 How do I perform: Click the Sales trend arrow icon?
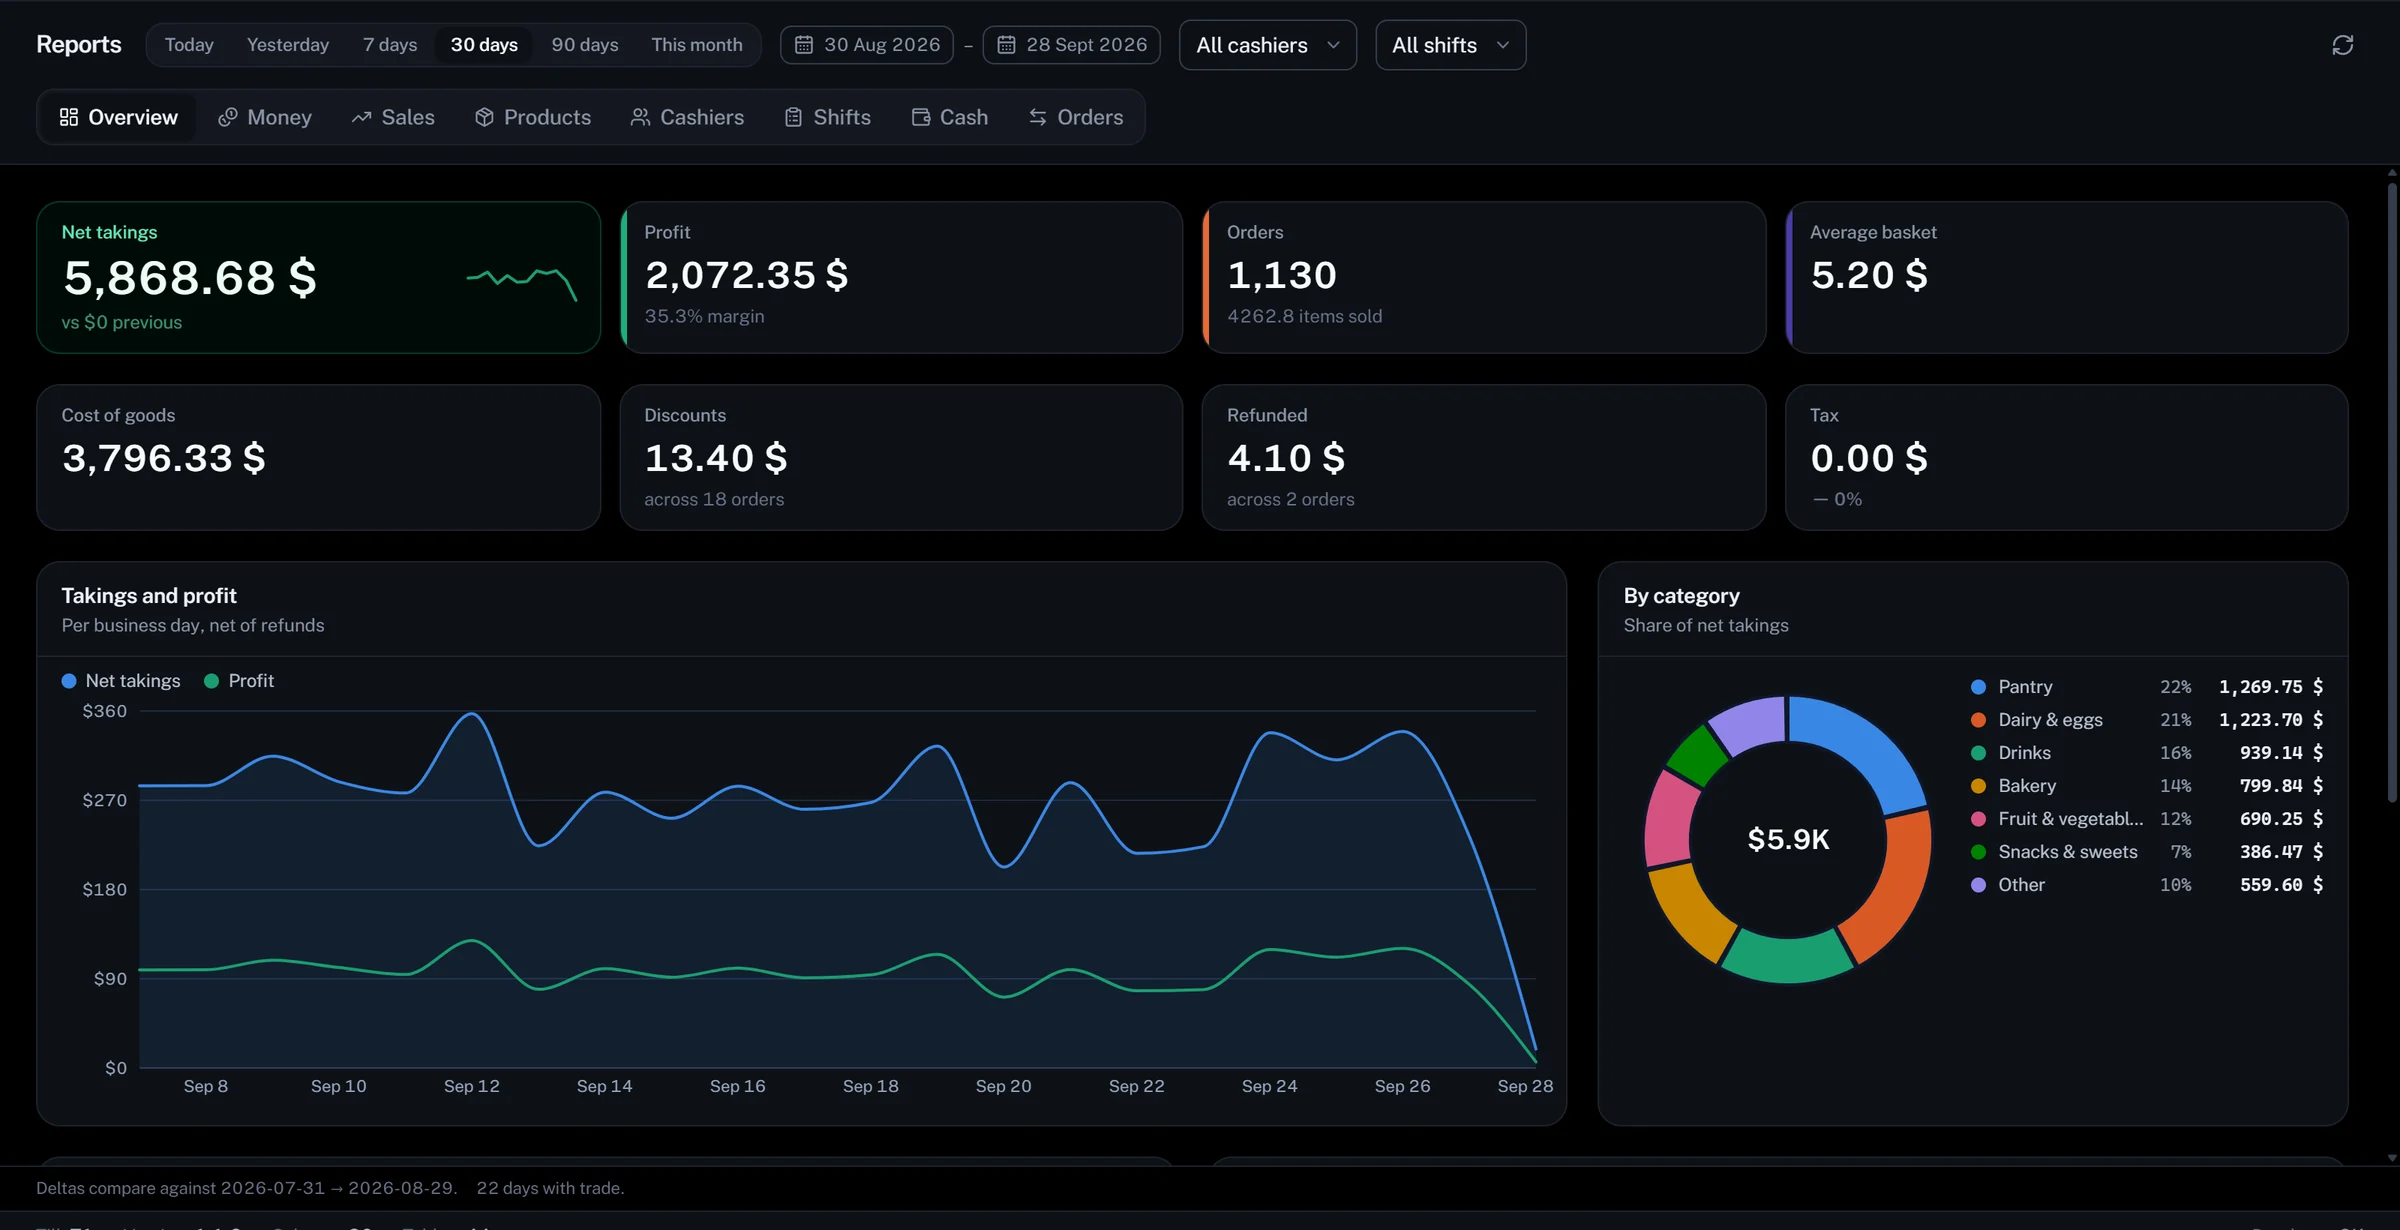pos(361,117)
